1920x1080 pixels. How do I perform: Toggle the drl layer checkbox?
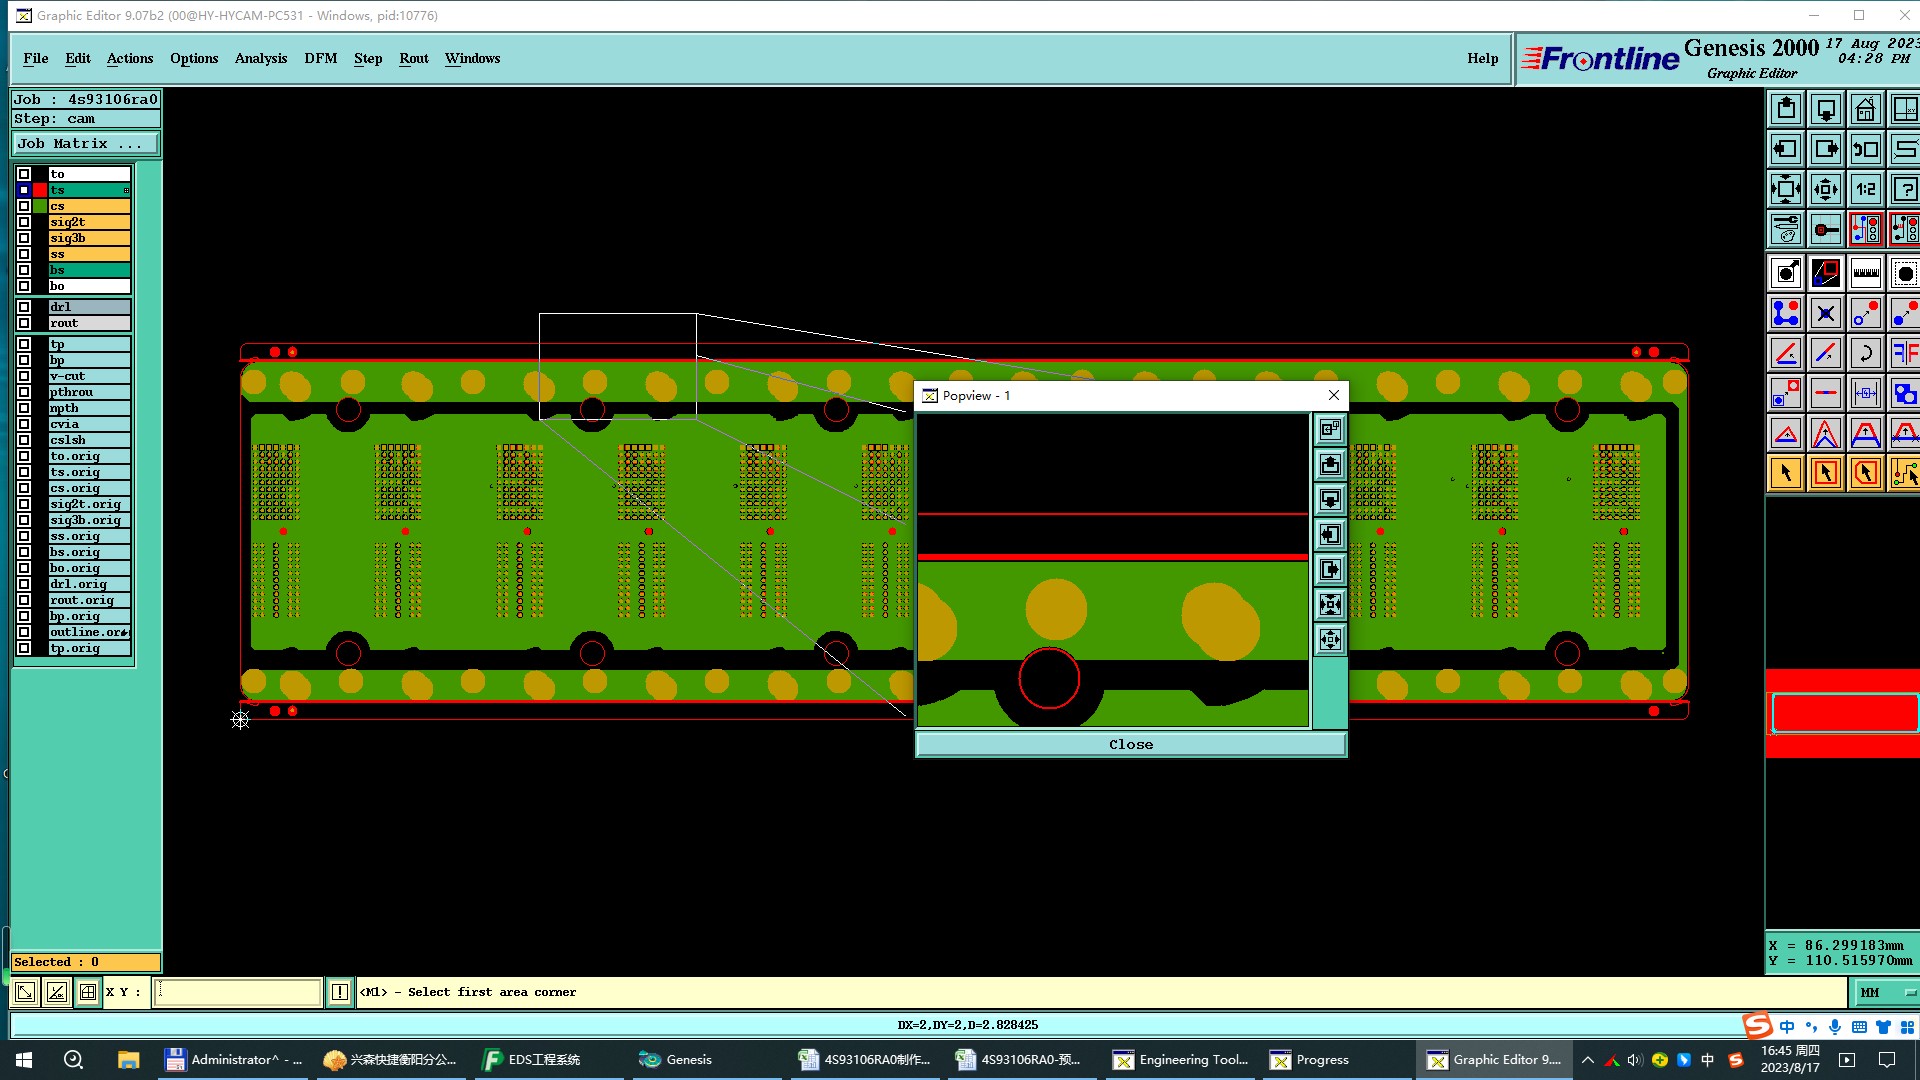(24, 307)
